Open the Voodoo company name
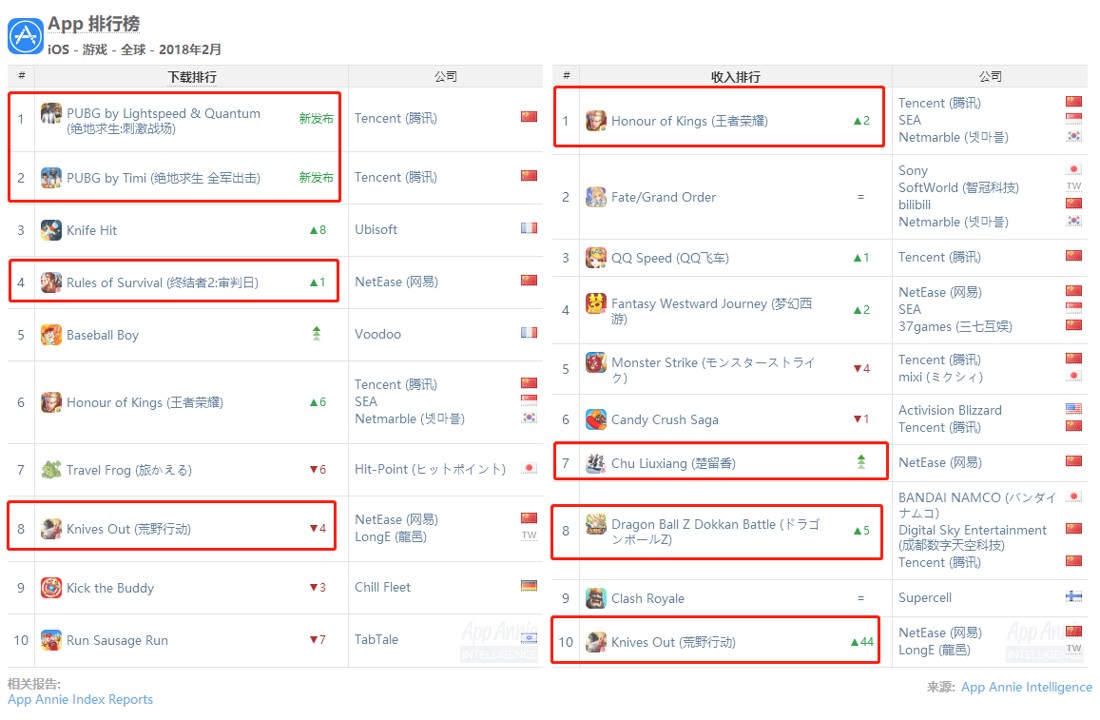 pos(377,334)
